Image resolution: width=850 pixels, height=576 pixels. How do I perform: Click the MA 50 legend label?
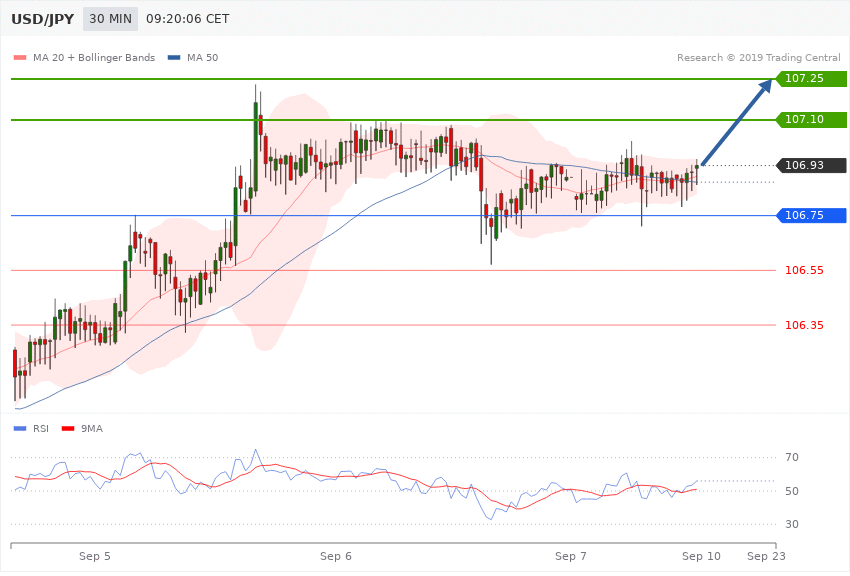(203, 57)
